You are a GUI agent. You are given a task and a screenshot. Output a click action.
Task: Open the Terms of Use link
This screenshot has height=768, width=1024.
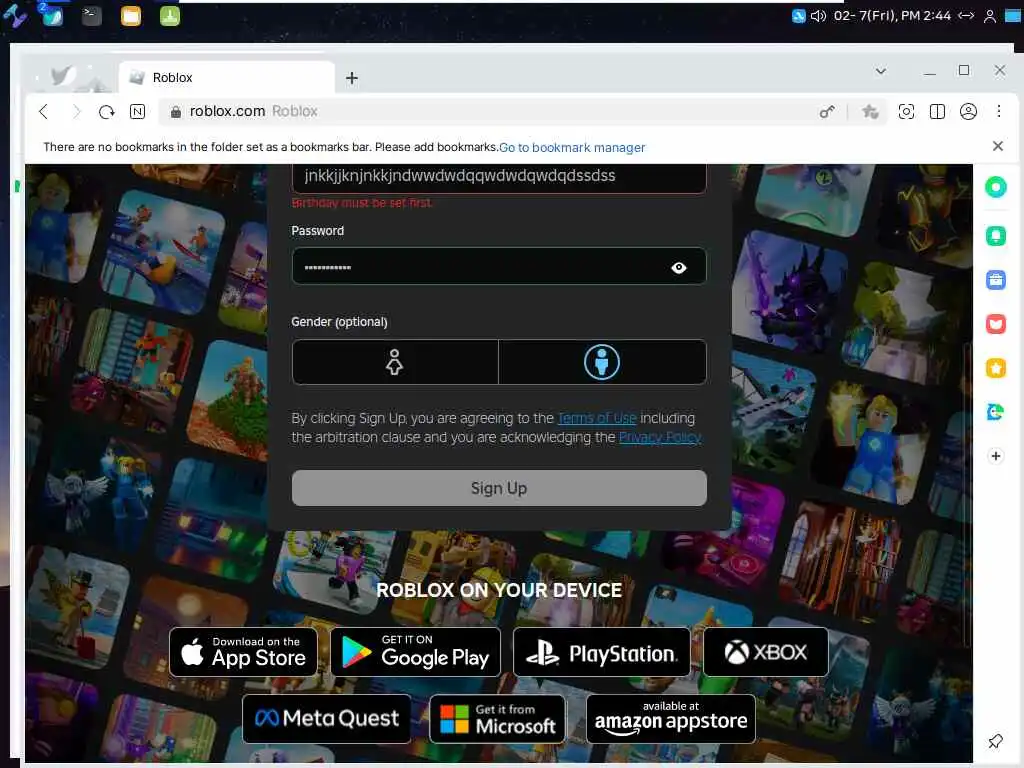(x=596, y=418)
